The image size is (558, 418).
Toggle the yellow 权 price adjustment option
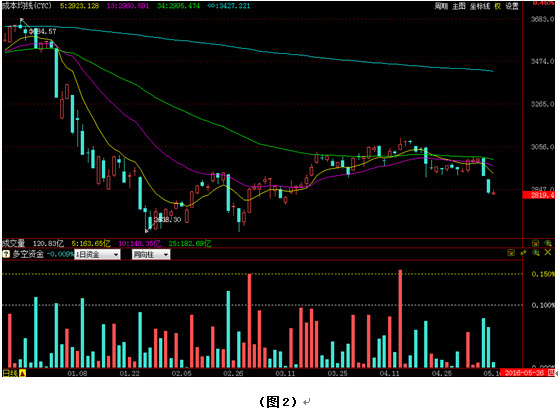(x=497, y=6)
